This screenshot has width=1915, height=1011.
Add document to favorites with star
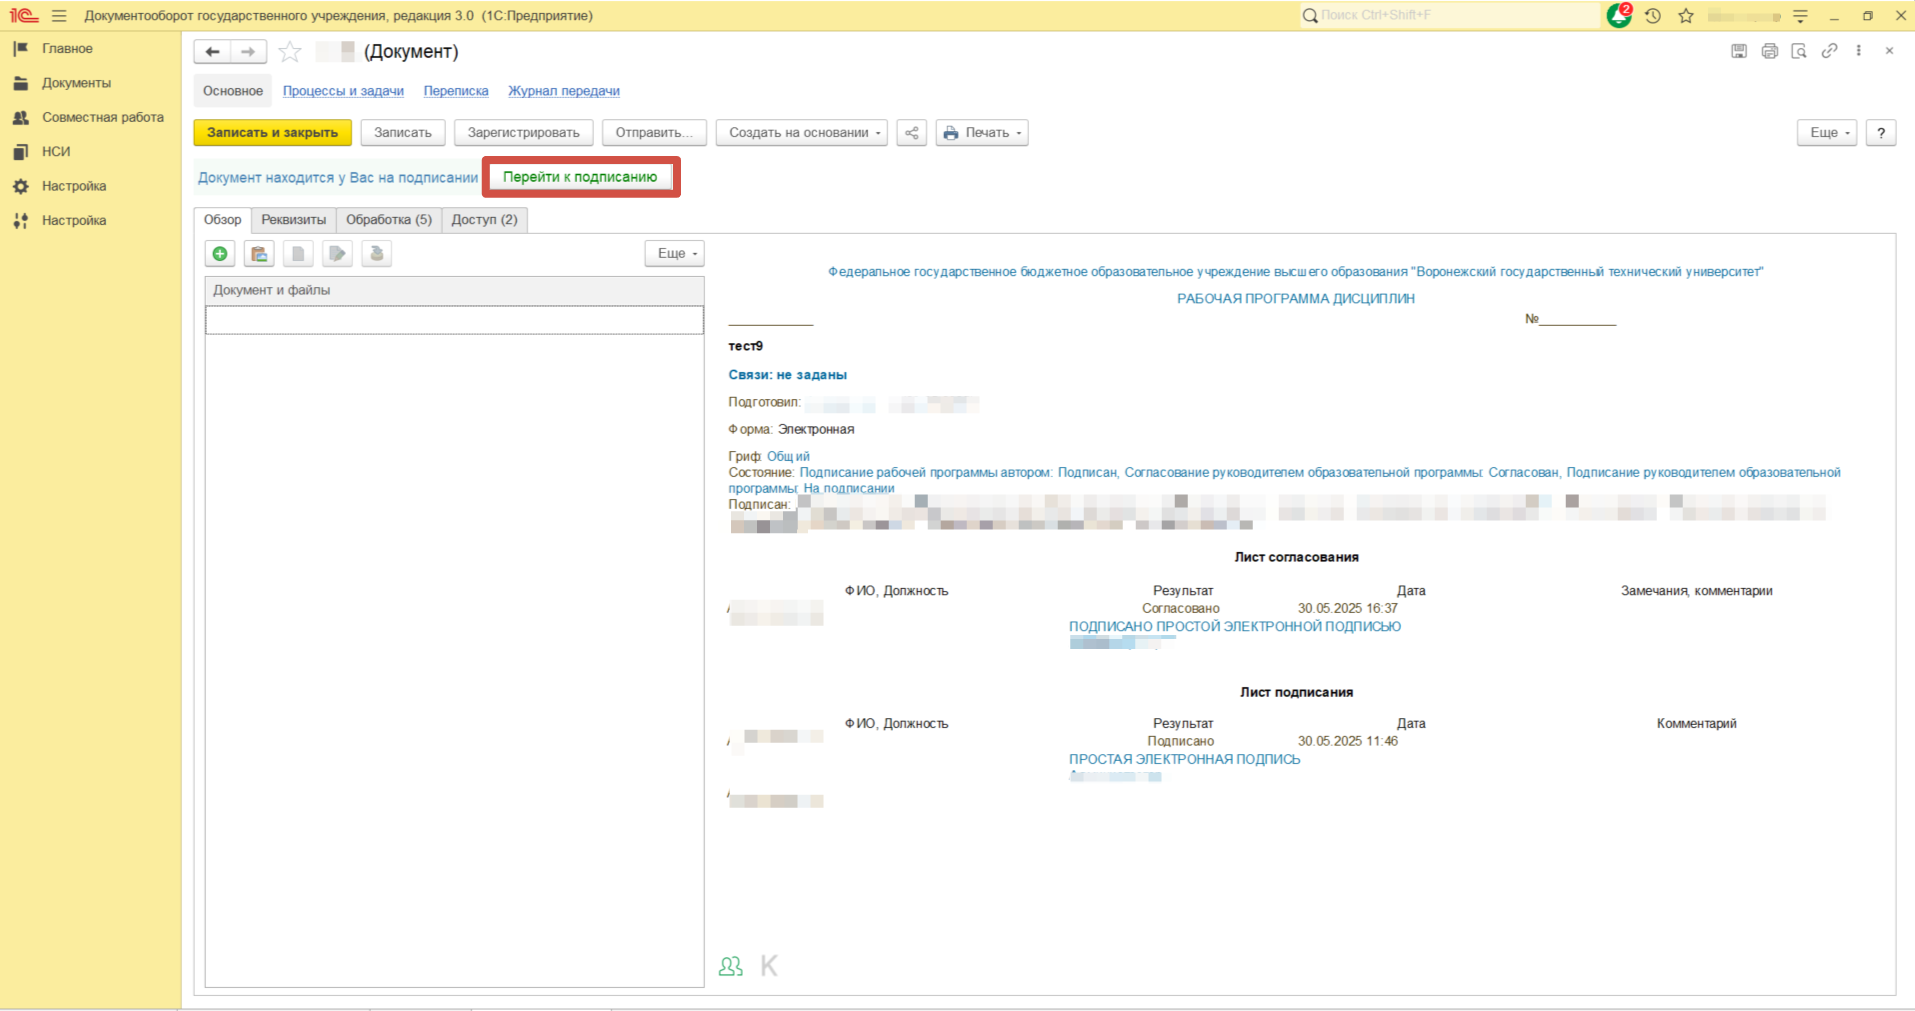click(x=290, y=52)
